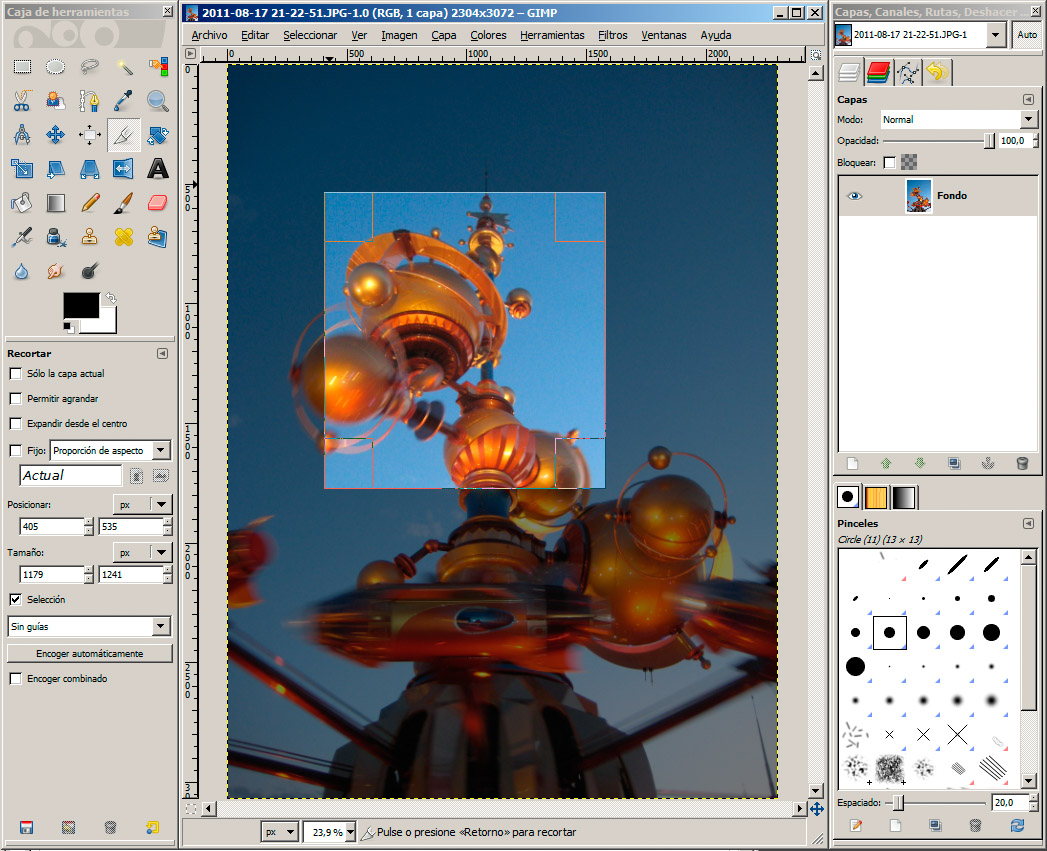Adjust the layer Opacidad slider

[939, 141]
